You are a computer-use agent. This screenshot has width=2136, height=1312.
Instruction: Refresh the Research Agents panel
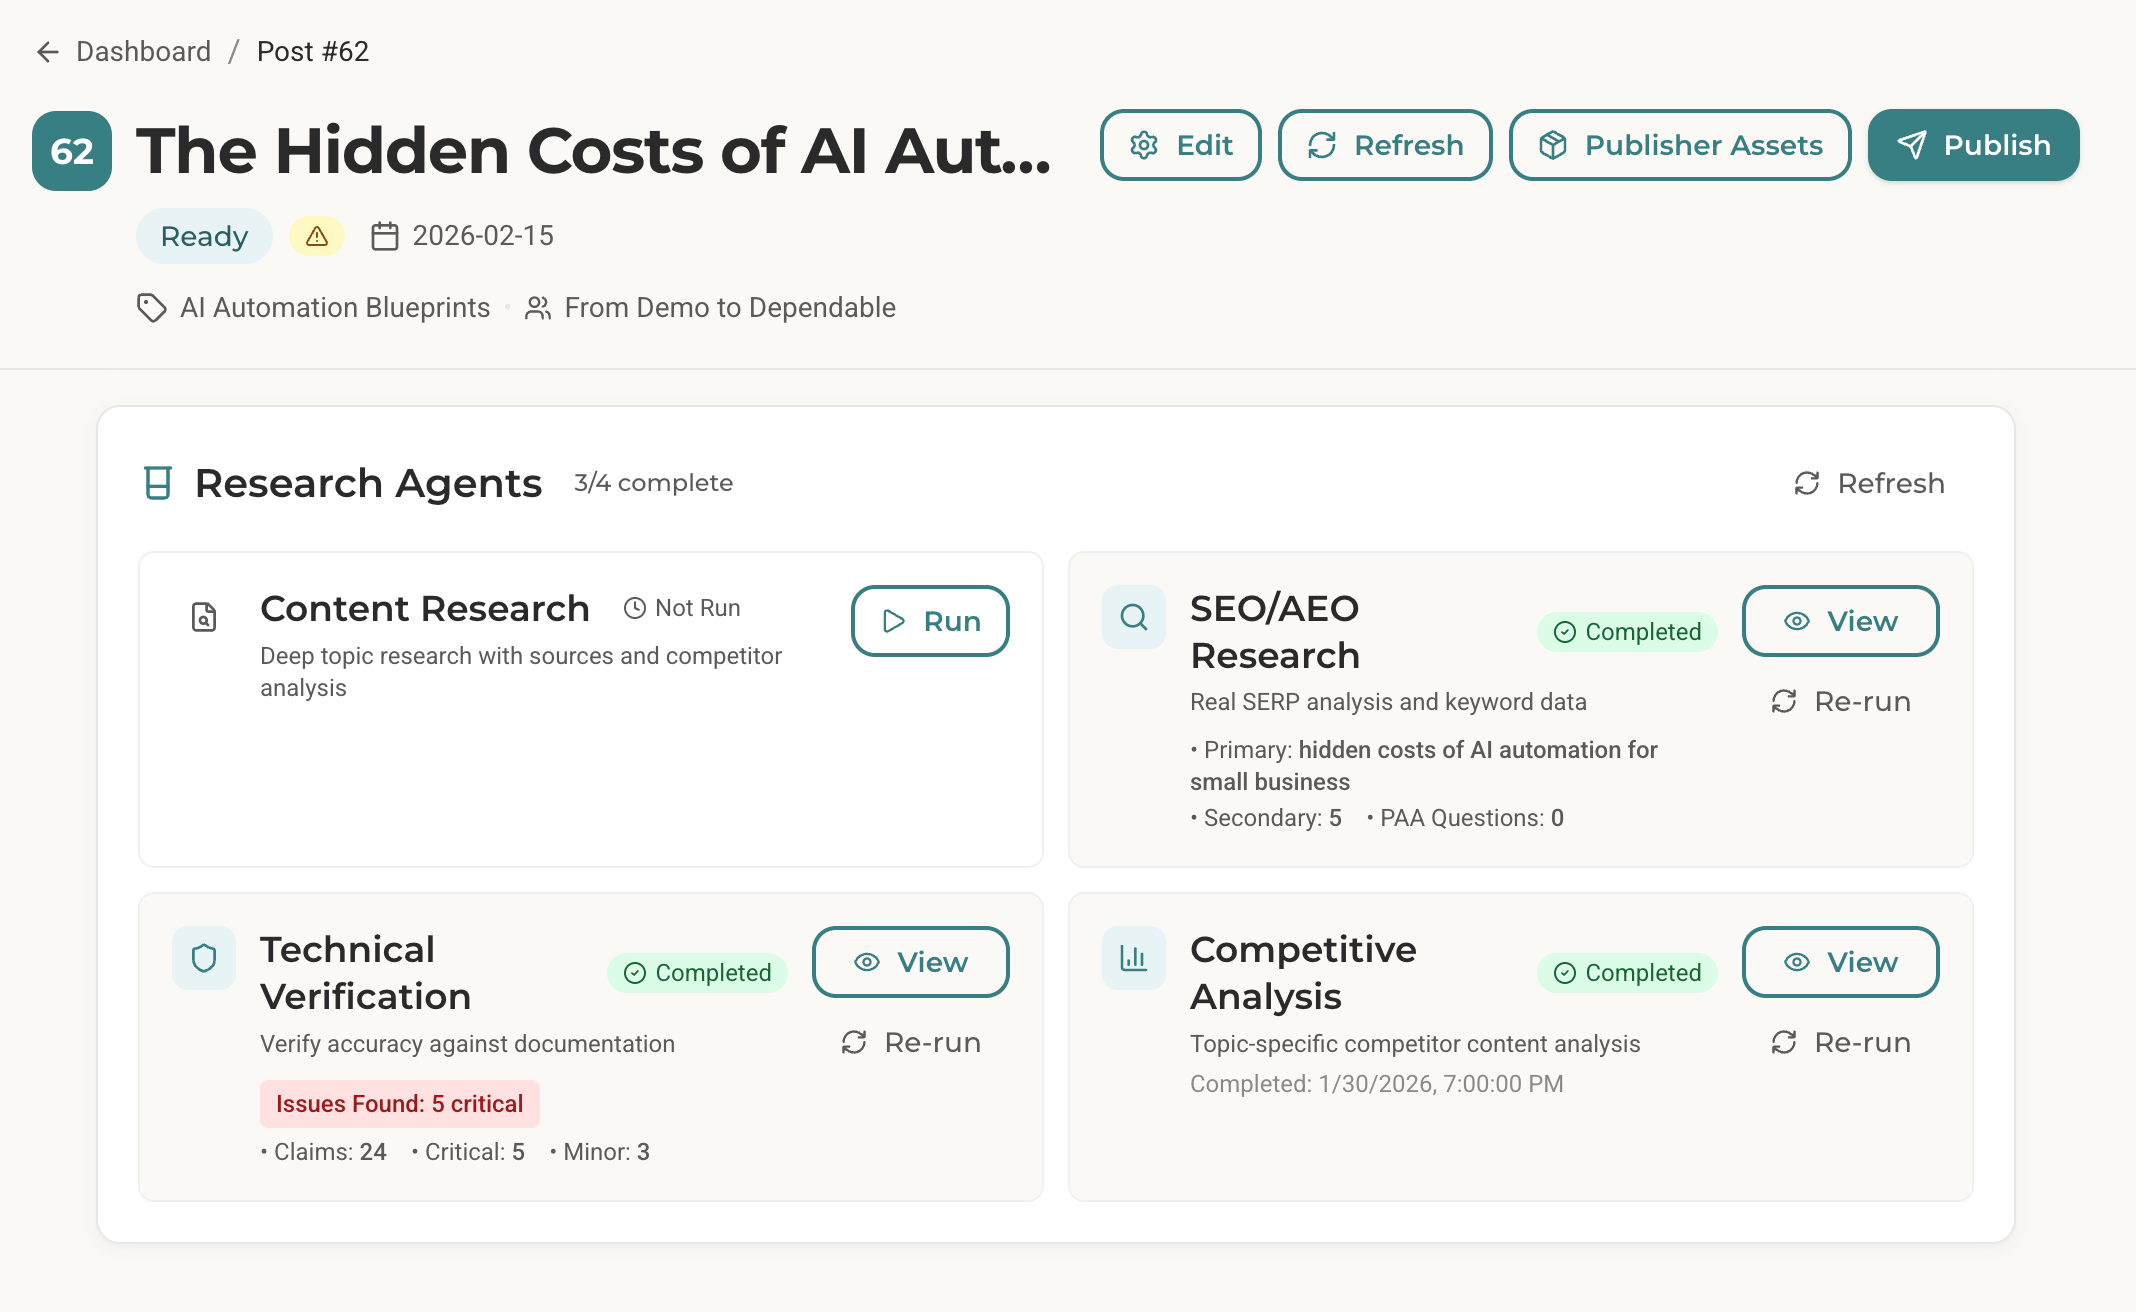click(x=1869, y=484)
